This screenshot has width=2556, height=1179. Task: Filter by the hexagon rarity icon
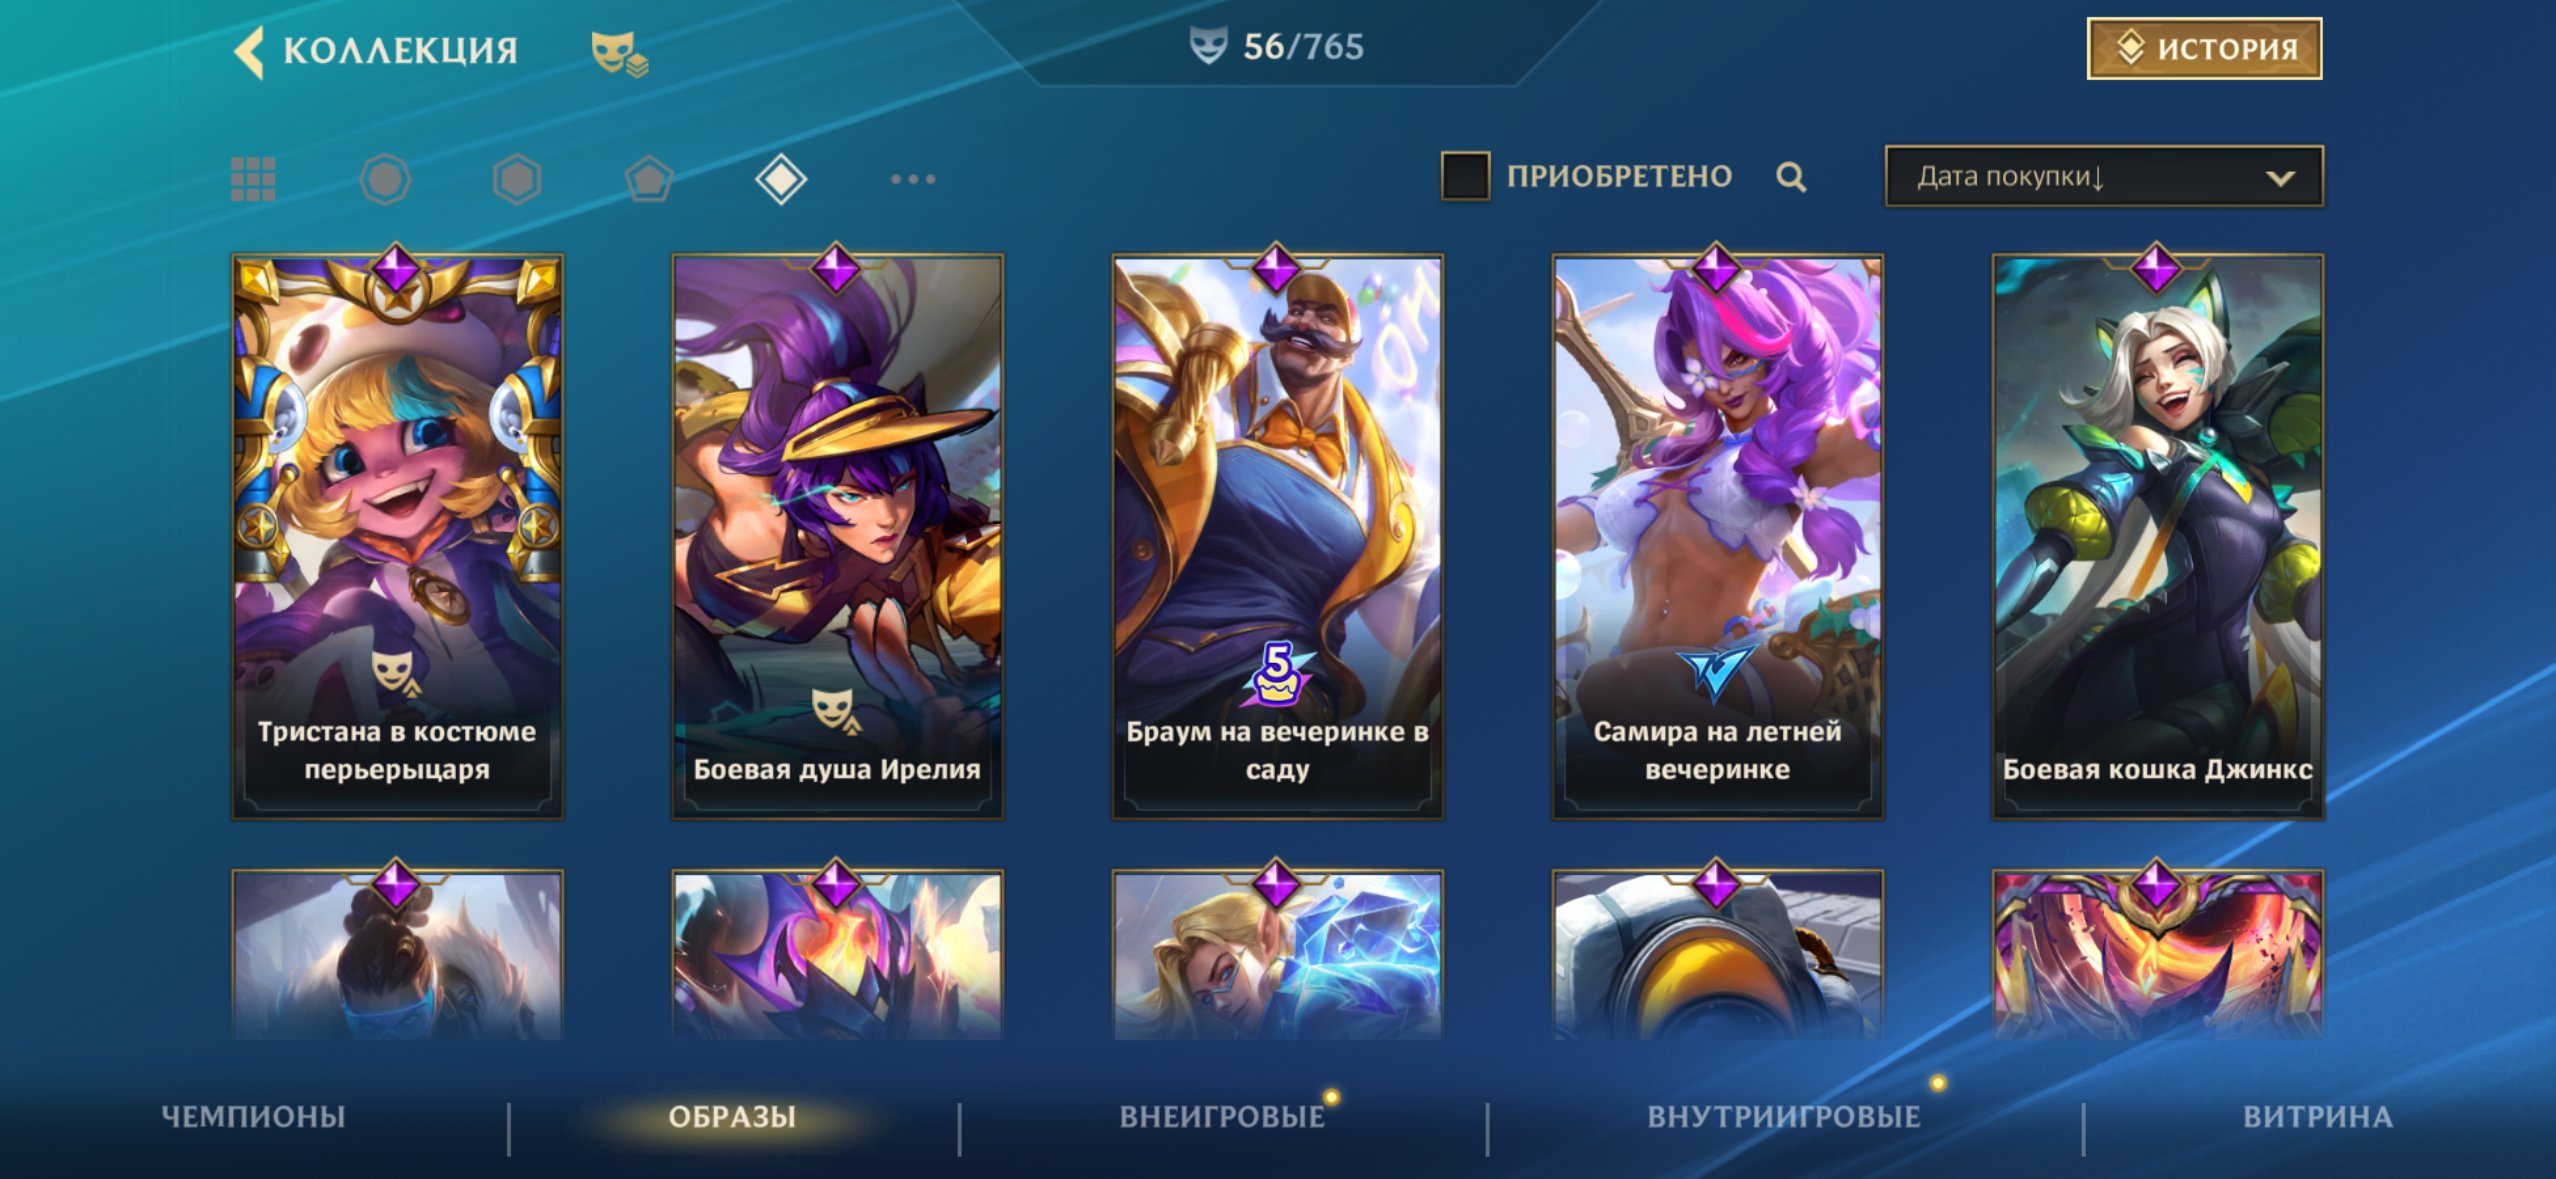coord(517,180)
